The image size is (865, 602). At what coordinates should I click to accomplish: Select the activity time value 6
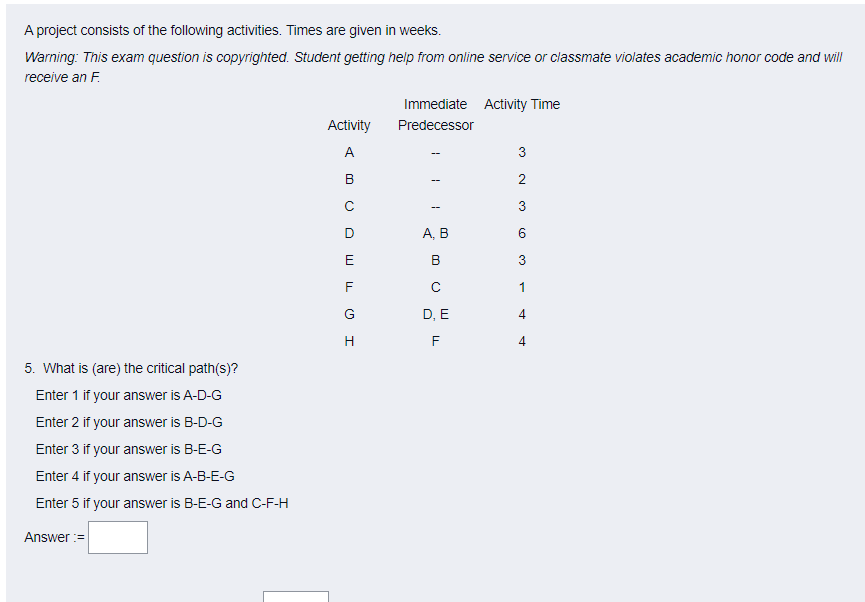click(522, 233)
